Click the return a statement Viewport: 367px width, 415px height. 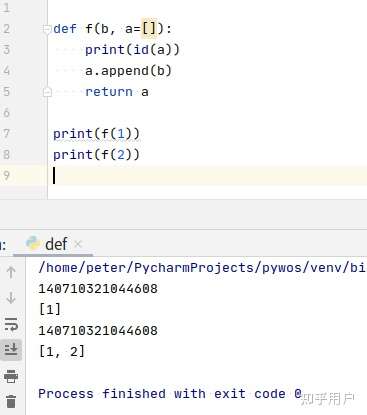click(117, 92)
